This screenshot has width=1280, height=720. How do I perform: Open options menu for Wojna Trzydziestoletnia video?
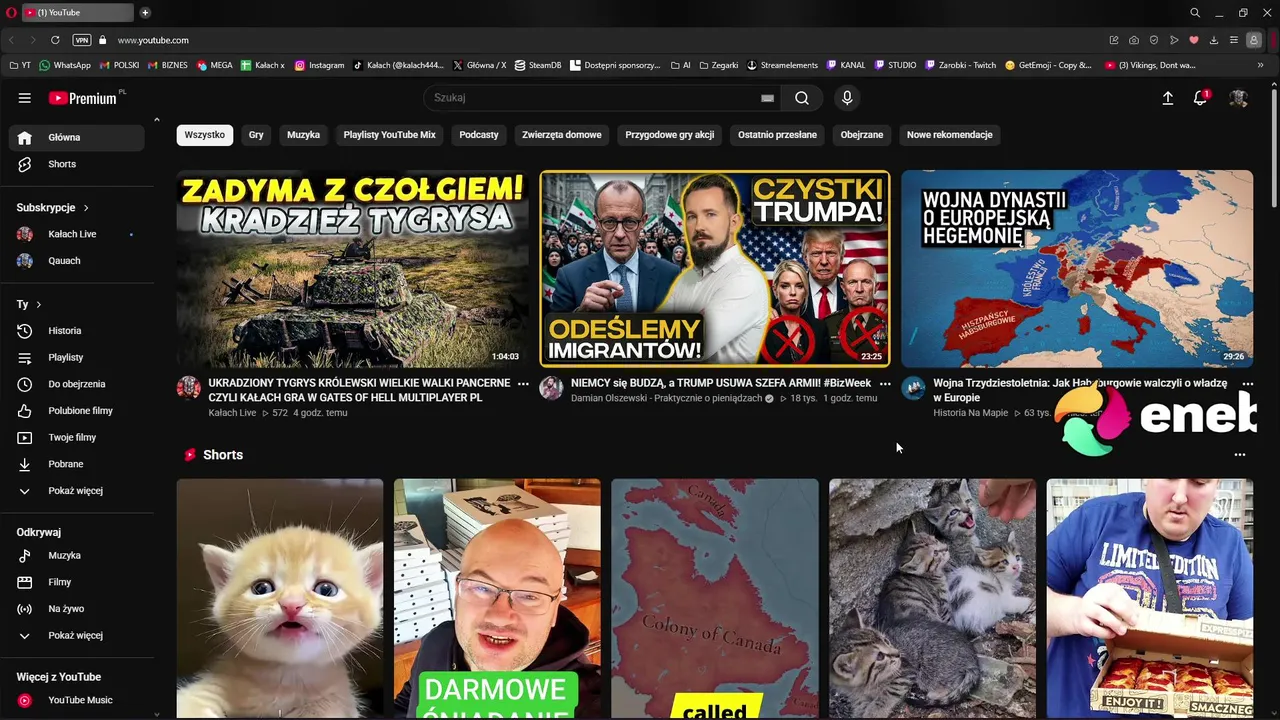(1247, 384)
